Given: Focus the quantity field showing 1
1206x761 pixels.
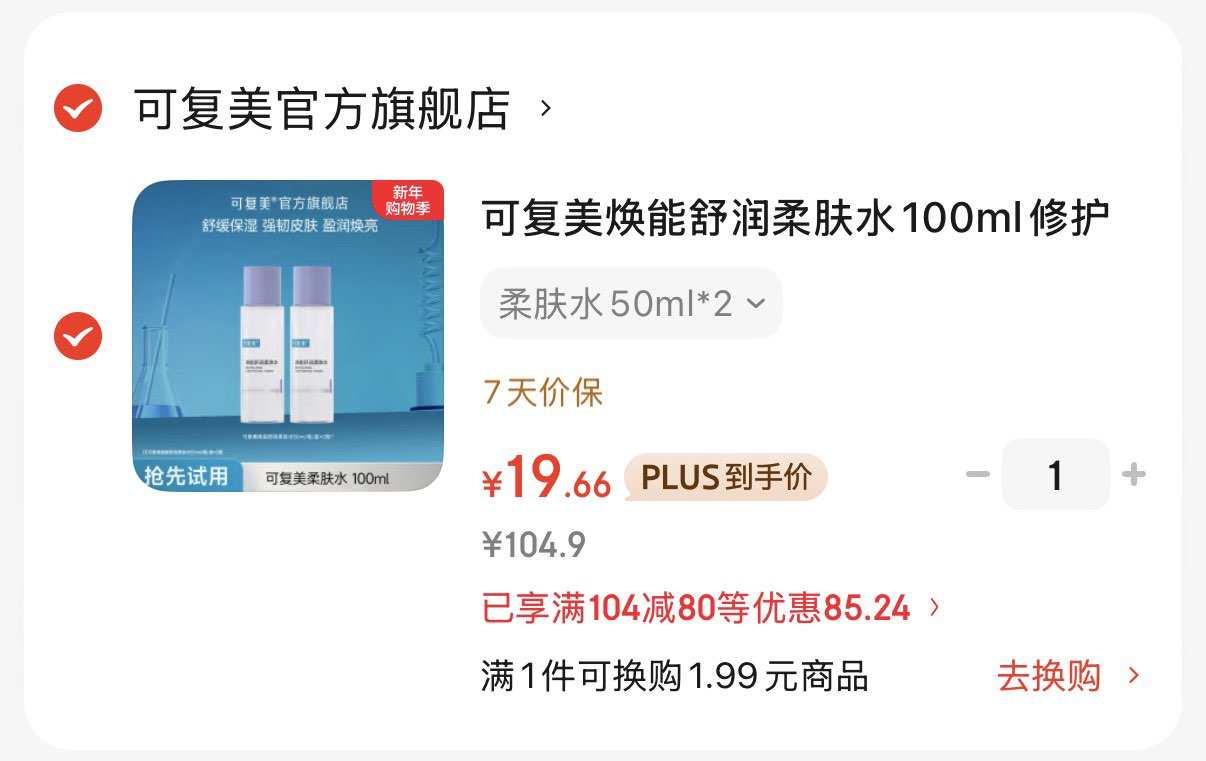Looking at the screenshot, I should click(1056, 474).
